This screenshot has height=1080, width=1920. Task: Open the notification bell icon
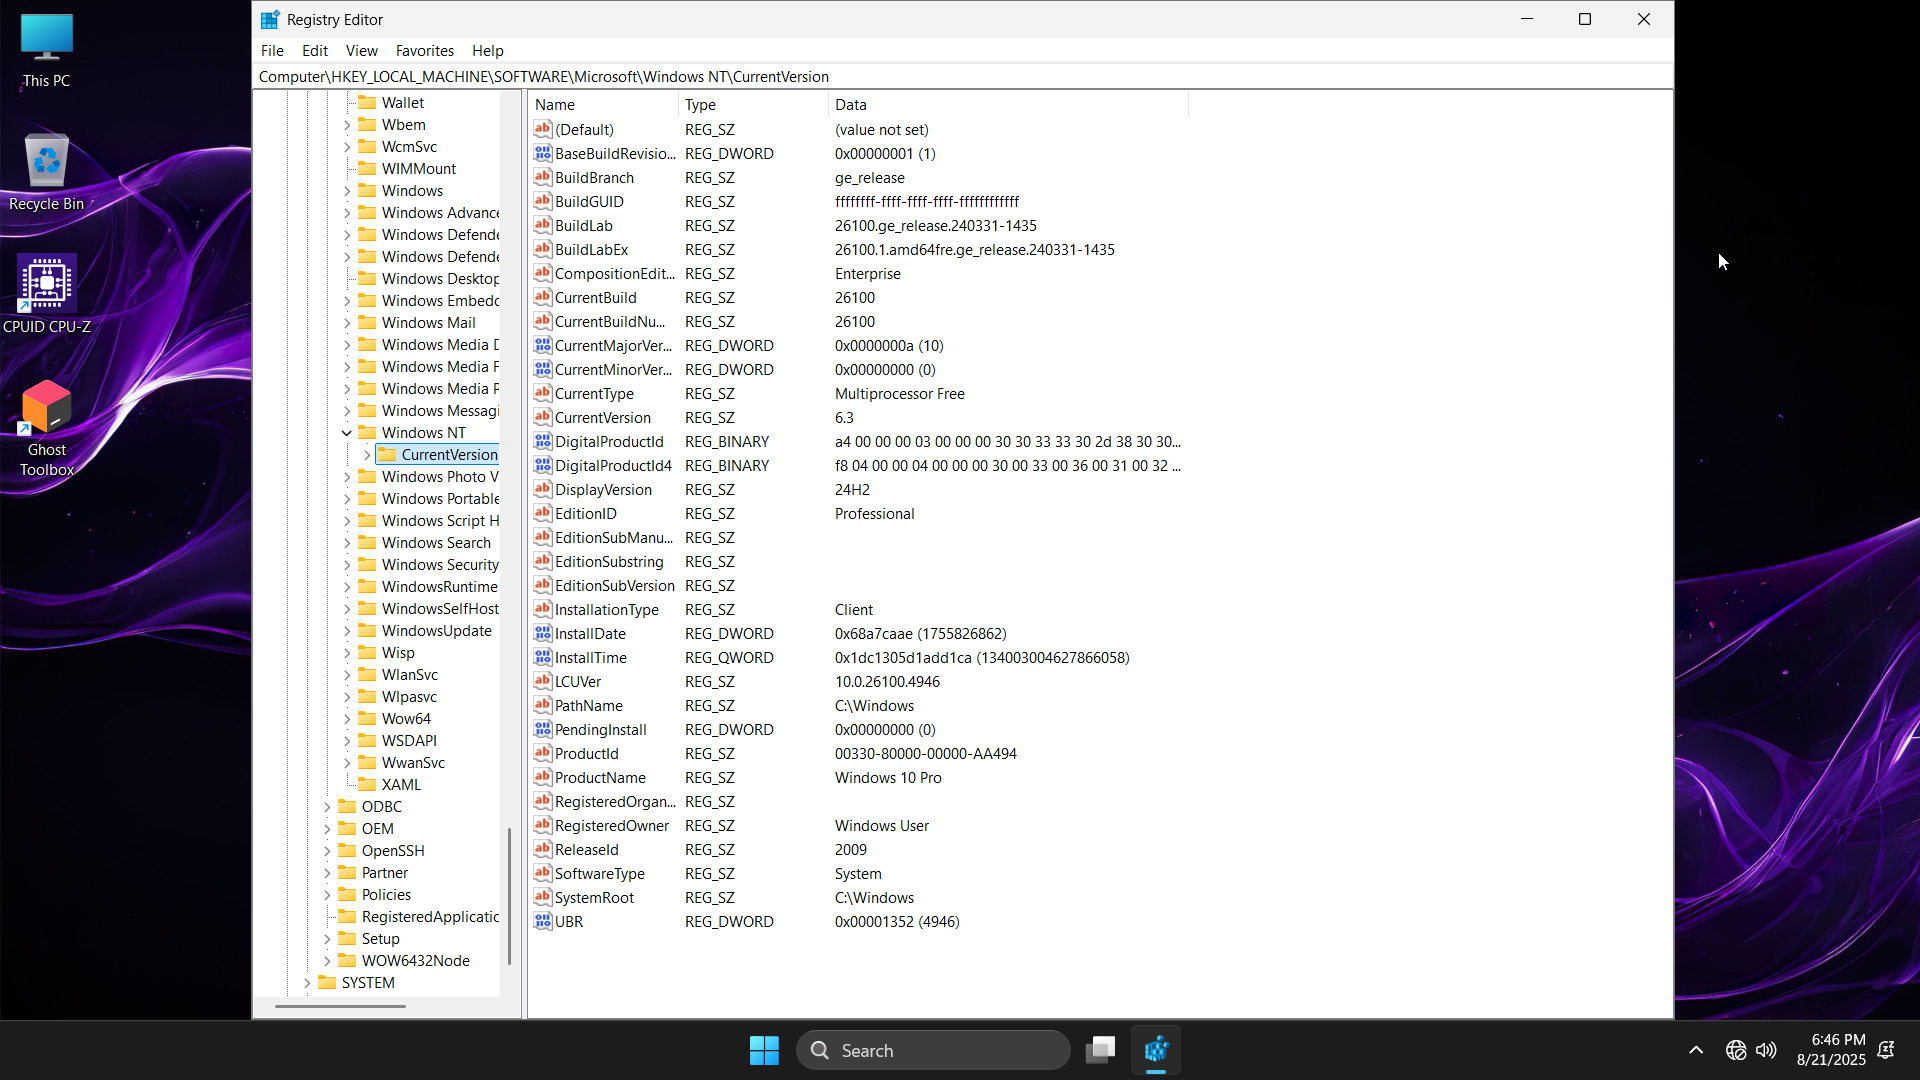pyautogui.click(x=1886, y=1050)
